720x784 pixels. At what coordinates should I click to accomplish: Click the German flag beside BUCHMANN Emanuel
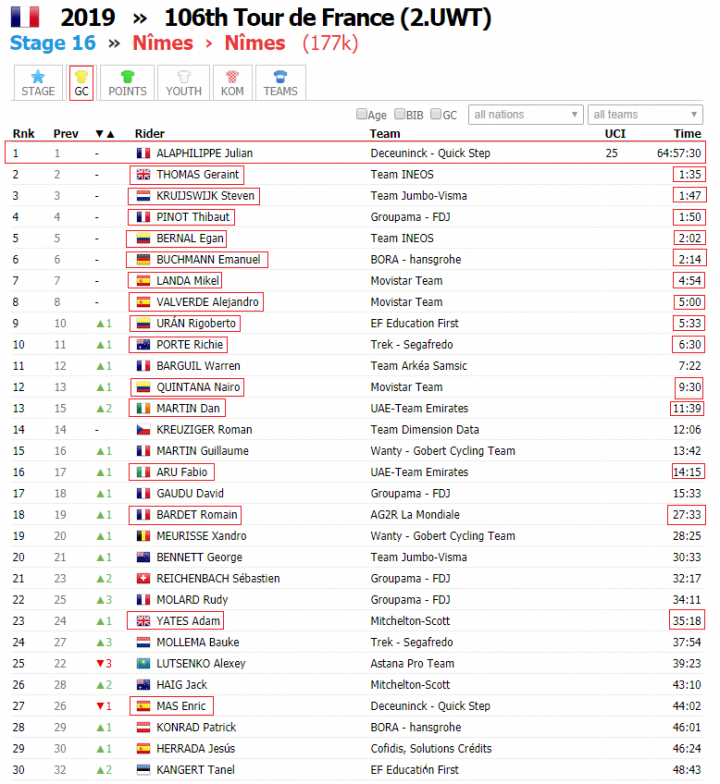coord(144,260)
